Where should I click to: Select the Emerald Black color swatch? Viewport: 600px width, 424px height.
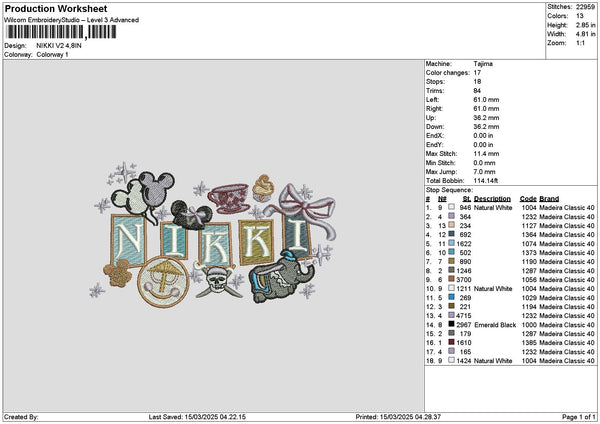coord(452,324)
